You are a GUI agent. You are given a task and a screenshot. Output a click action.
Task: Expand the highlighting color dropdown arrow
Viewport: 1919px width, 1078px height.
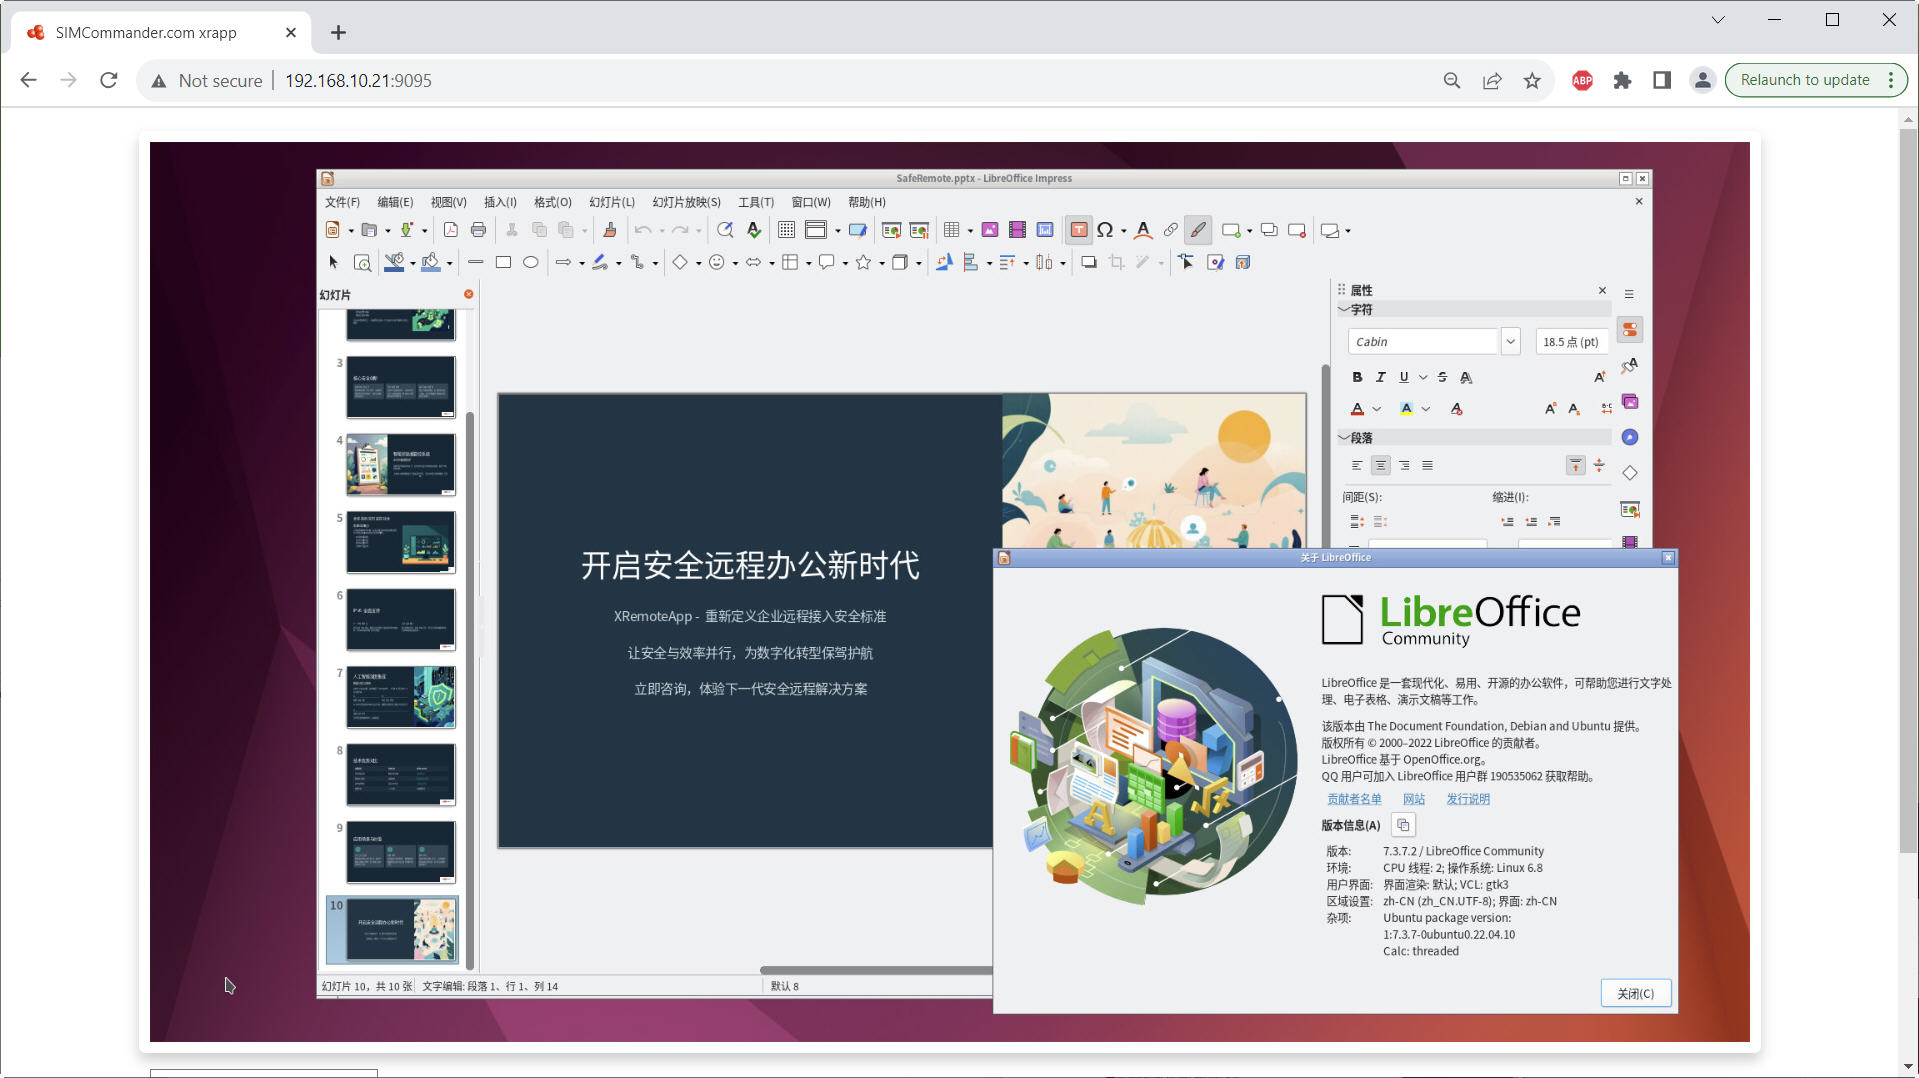click(x=1427, y=409)
